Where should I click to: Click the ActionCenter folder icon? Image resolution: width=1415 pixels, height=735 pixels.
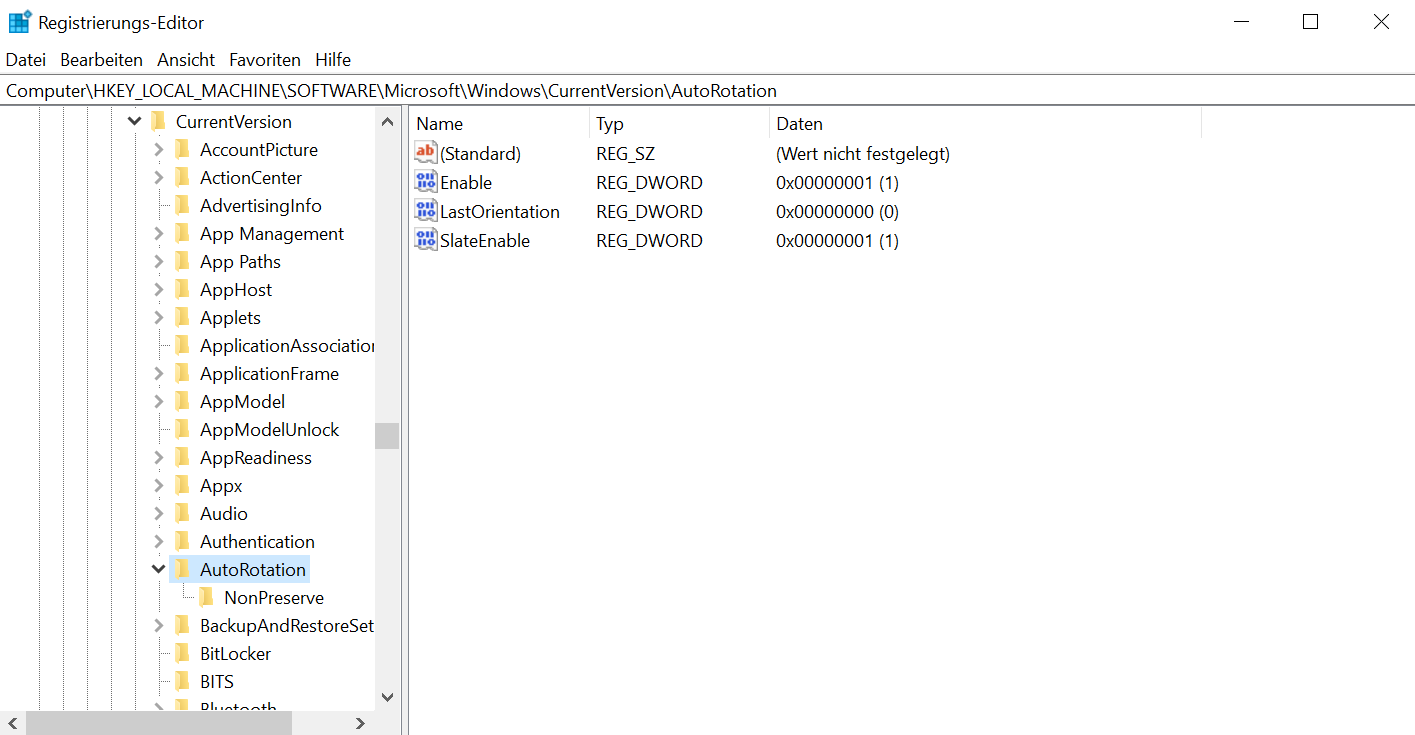point(182,177)
